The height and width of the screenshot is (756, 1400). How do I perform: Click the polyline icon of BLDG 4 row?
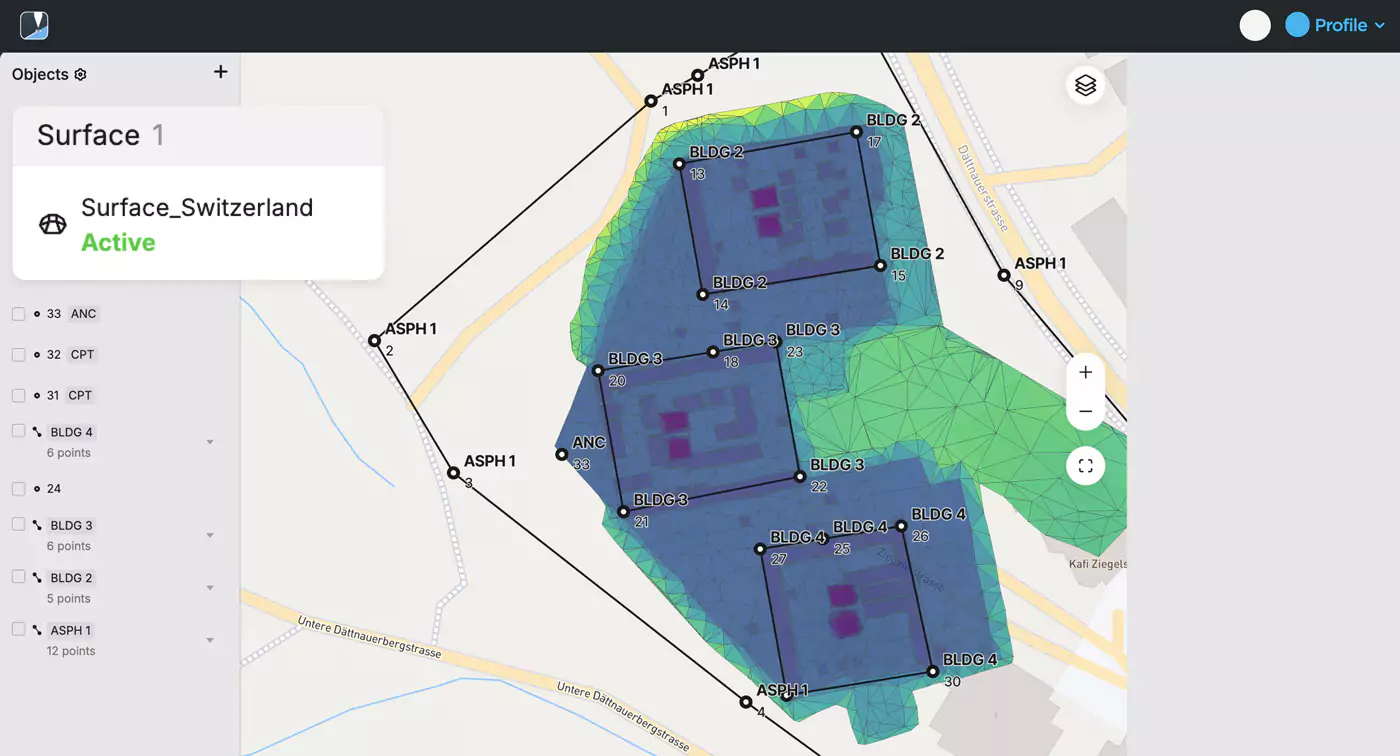point(37,432)
